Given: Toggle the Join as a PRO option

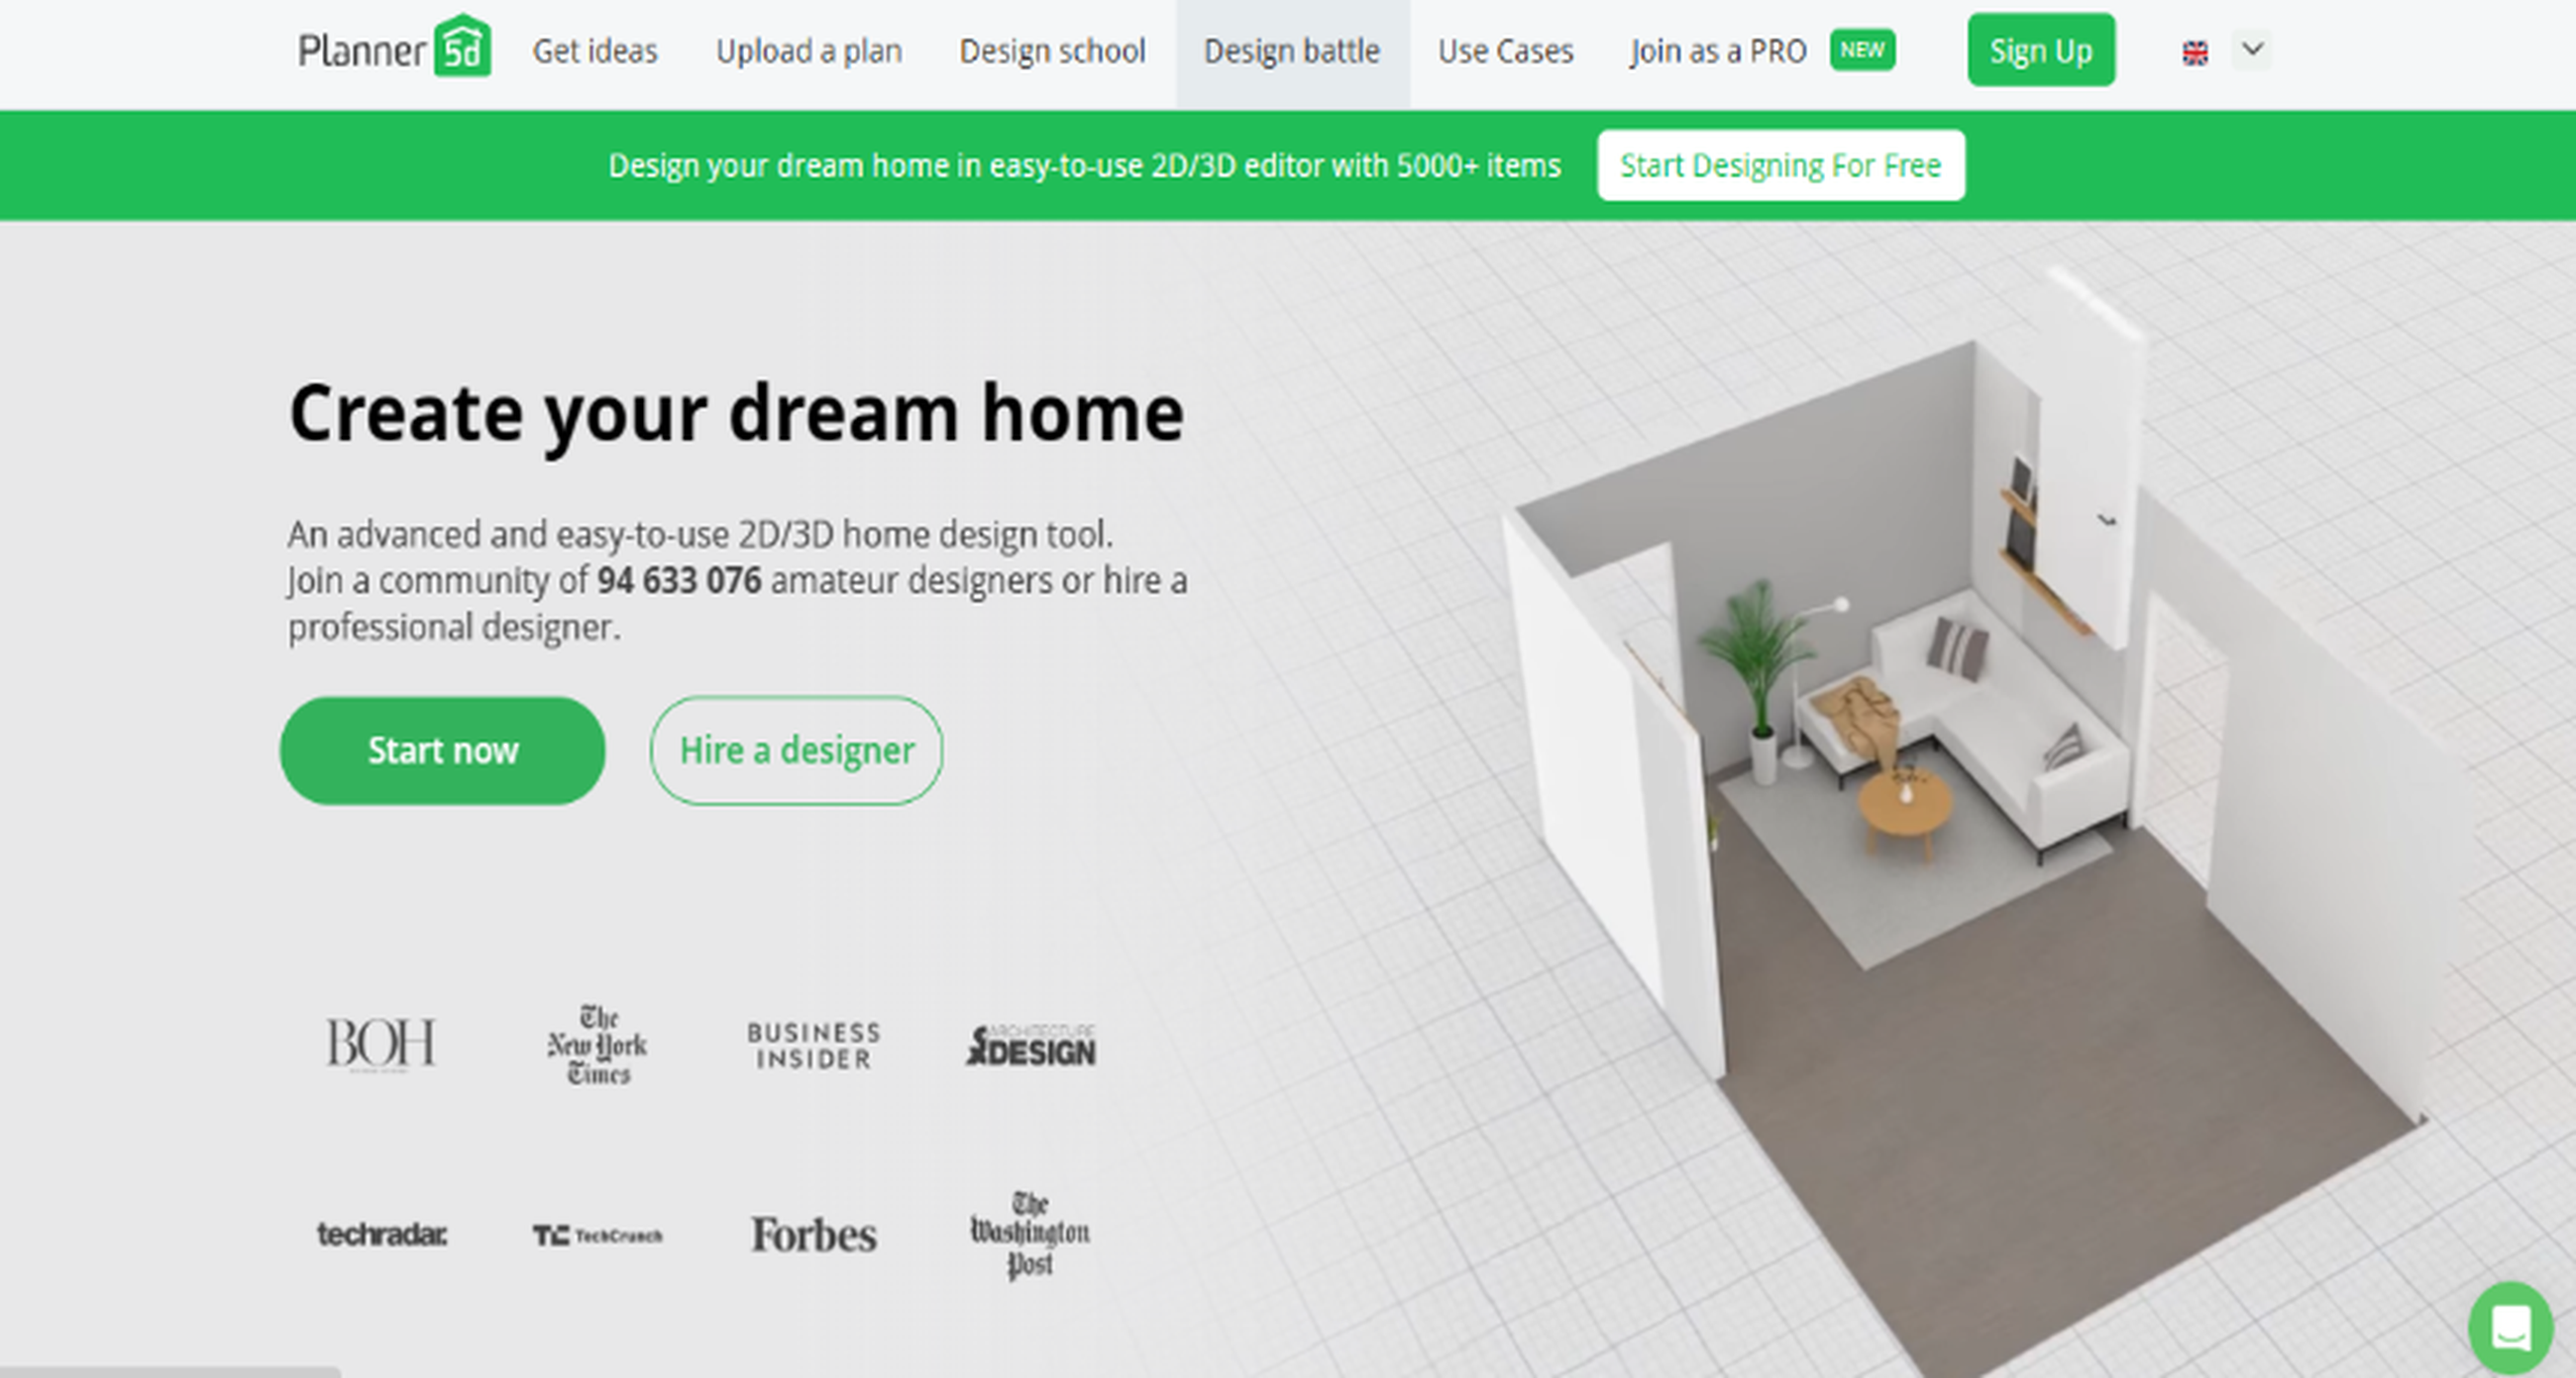Looking at the screenshot, I should pyautogui.click(x=1714, y=52).
